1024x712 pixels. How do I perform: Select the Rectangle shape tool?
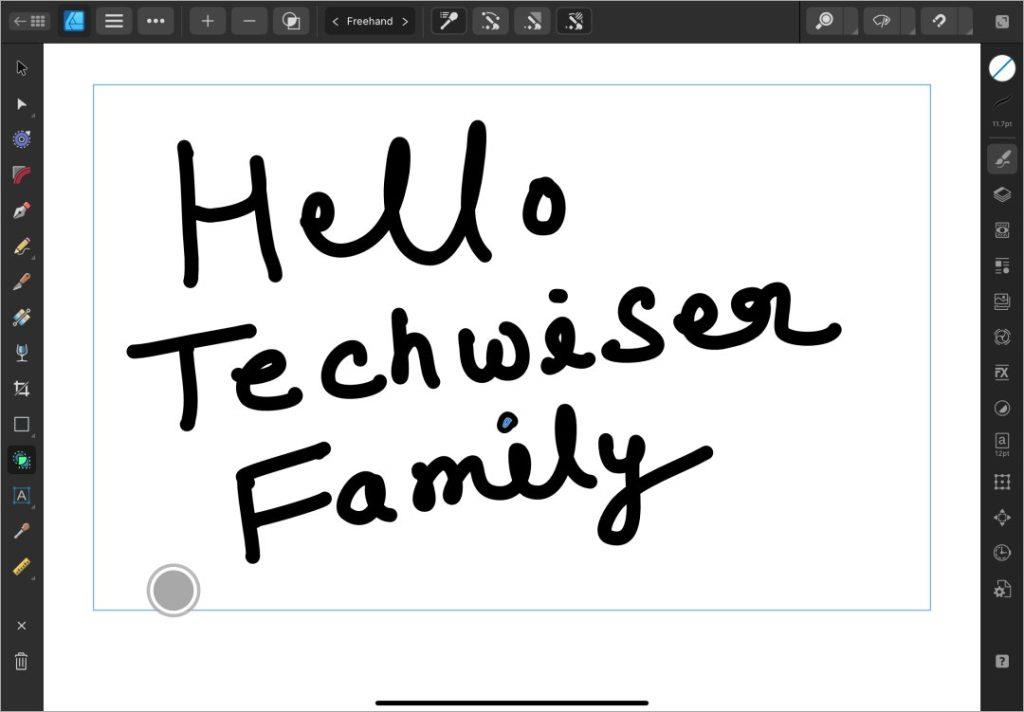[22, 424]
